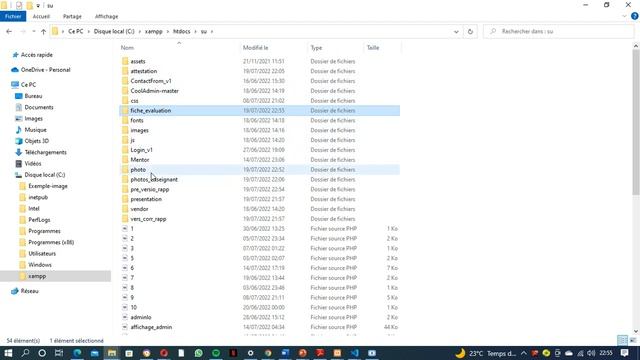Sort by Type column header
This screenshot has width=640, height=360.
click(x=316, y=48)
